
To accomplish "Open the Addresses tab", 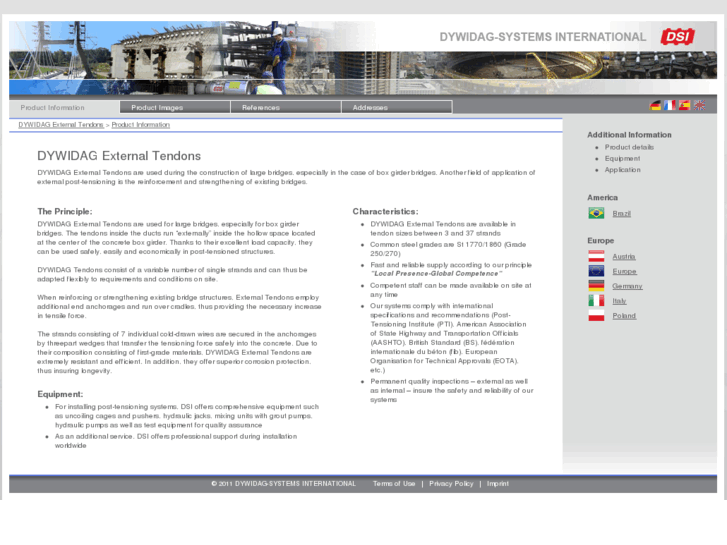I will tap(396, 107).
